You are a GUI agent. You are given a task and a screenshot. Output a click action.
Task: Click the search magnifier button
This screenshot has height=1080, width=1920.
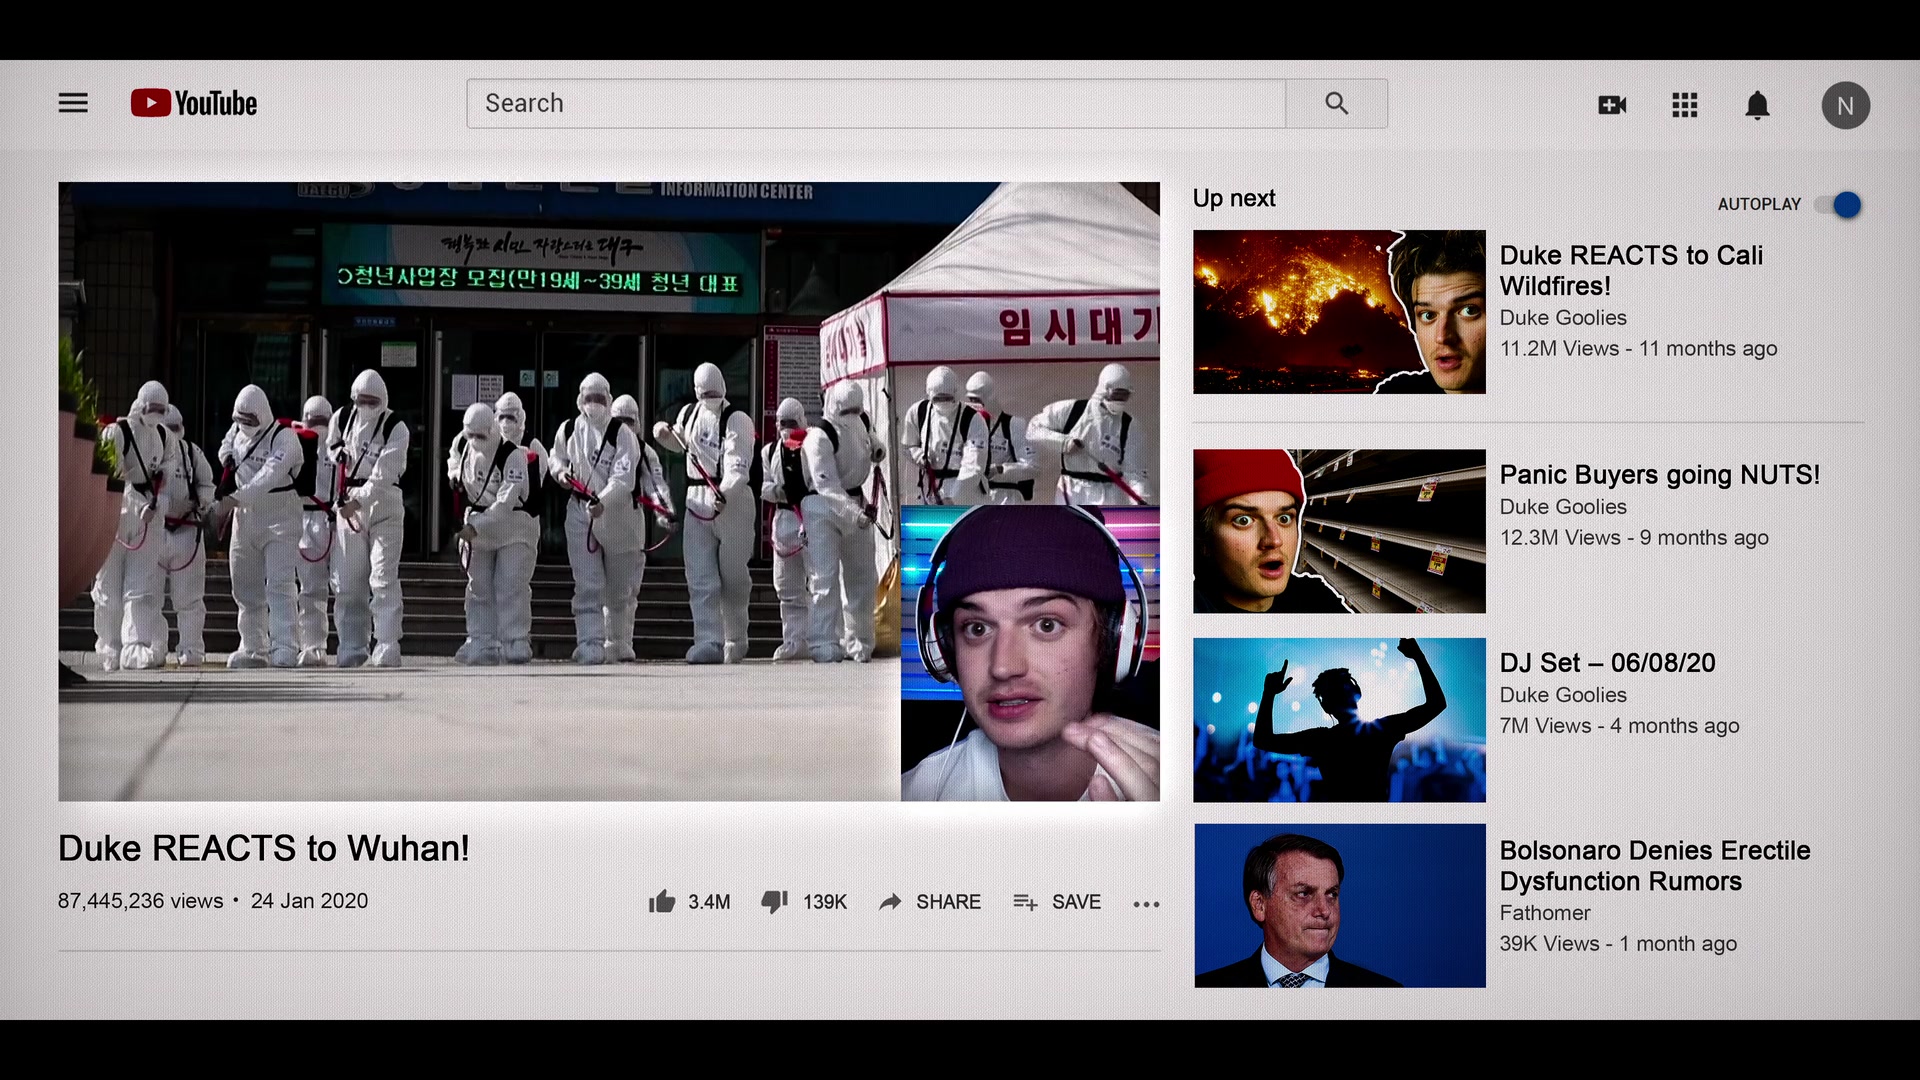(1336, 103)
